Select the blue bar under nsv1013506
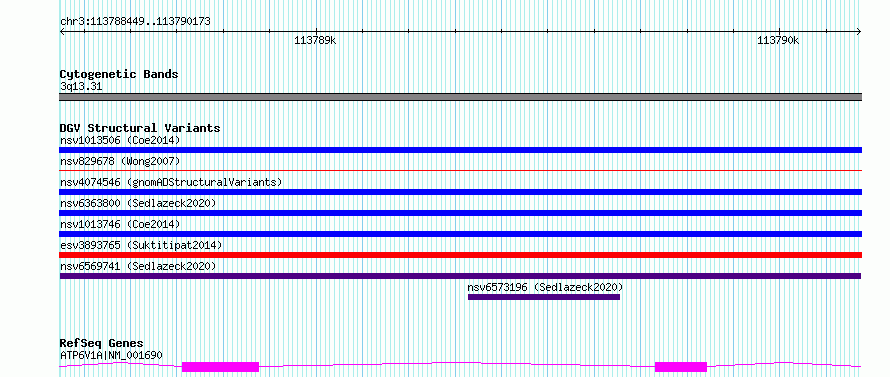The width and height of the screenshot is (890, 377). point(460,150)
